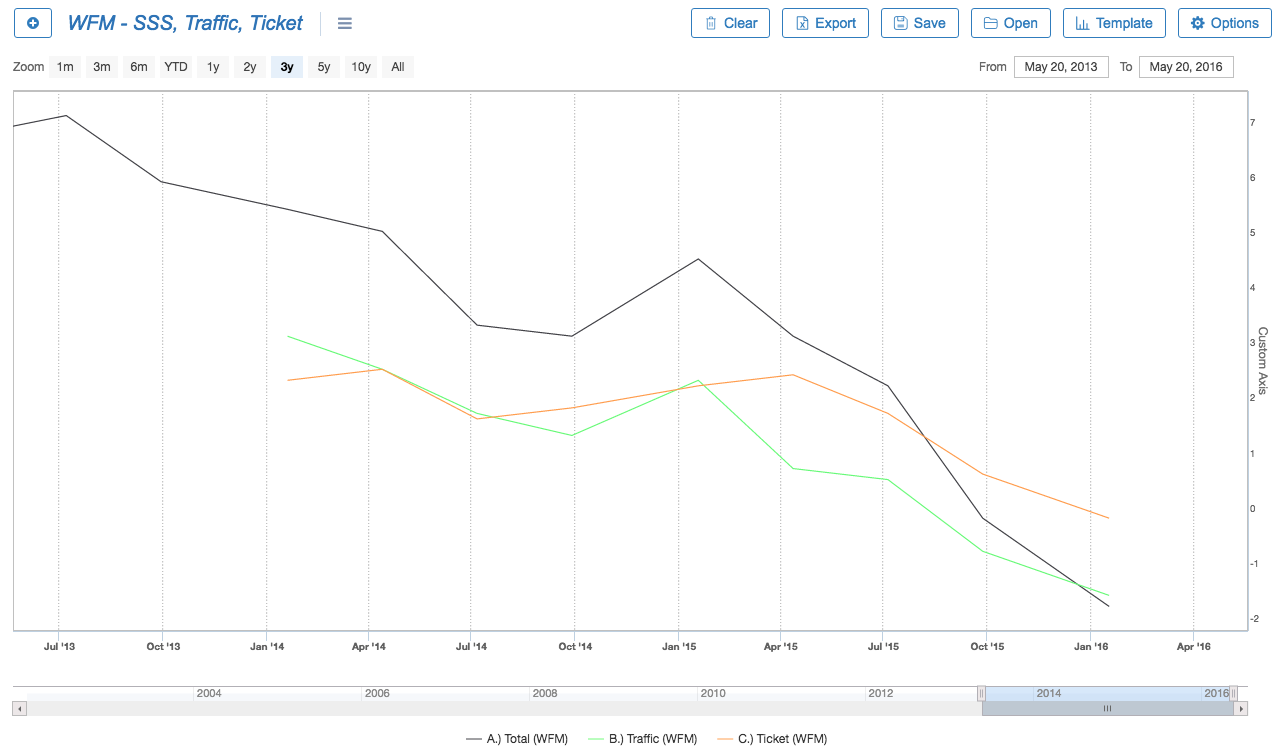
Task: Set zoom range to 5y
Action: [x=324, y=67]
